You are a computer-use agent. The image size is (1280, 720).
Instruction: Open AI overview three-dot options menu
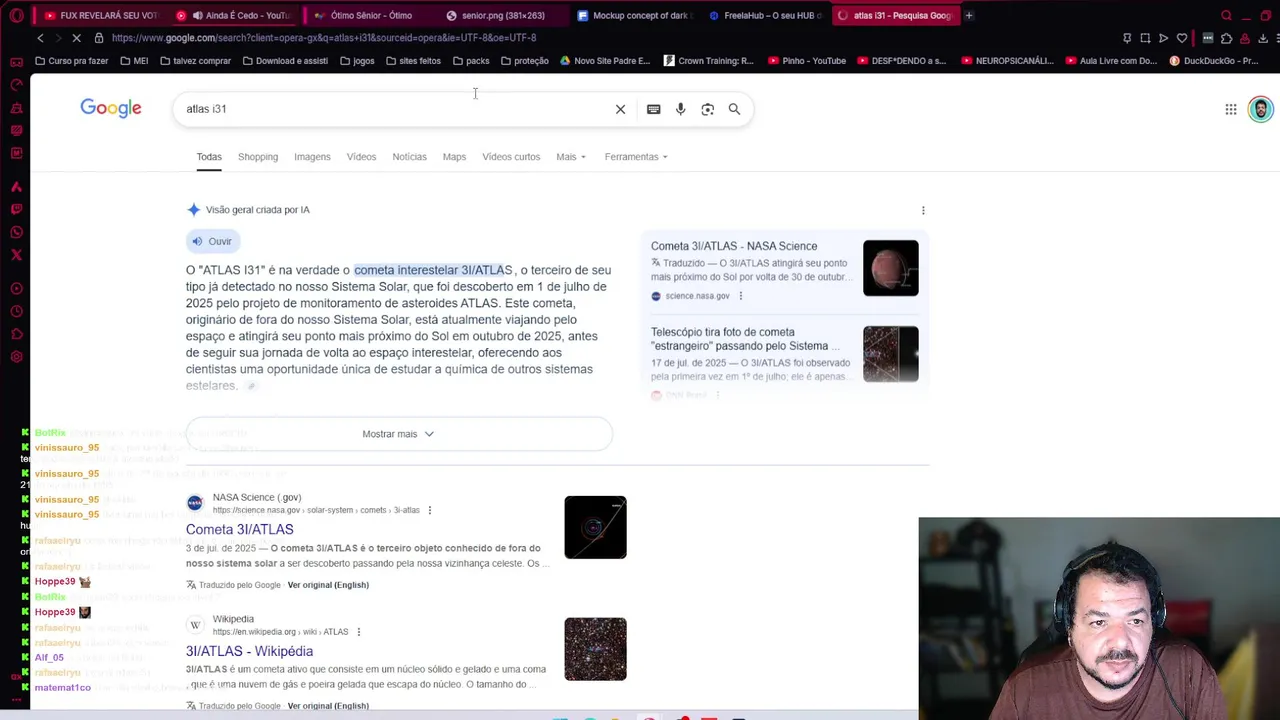(x=923, y=210)
